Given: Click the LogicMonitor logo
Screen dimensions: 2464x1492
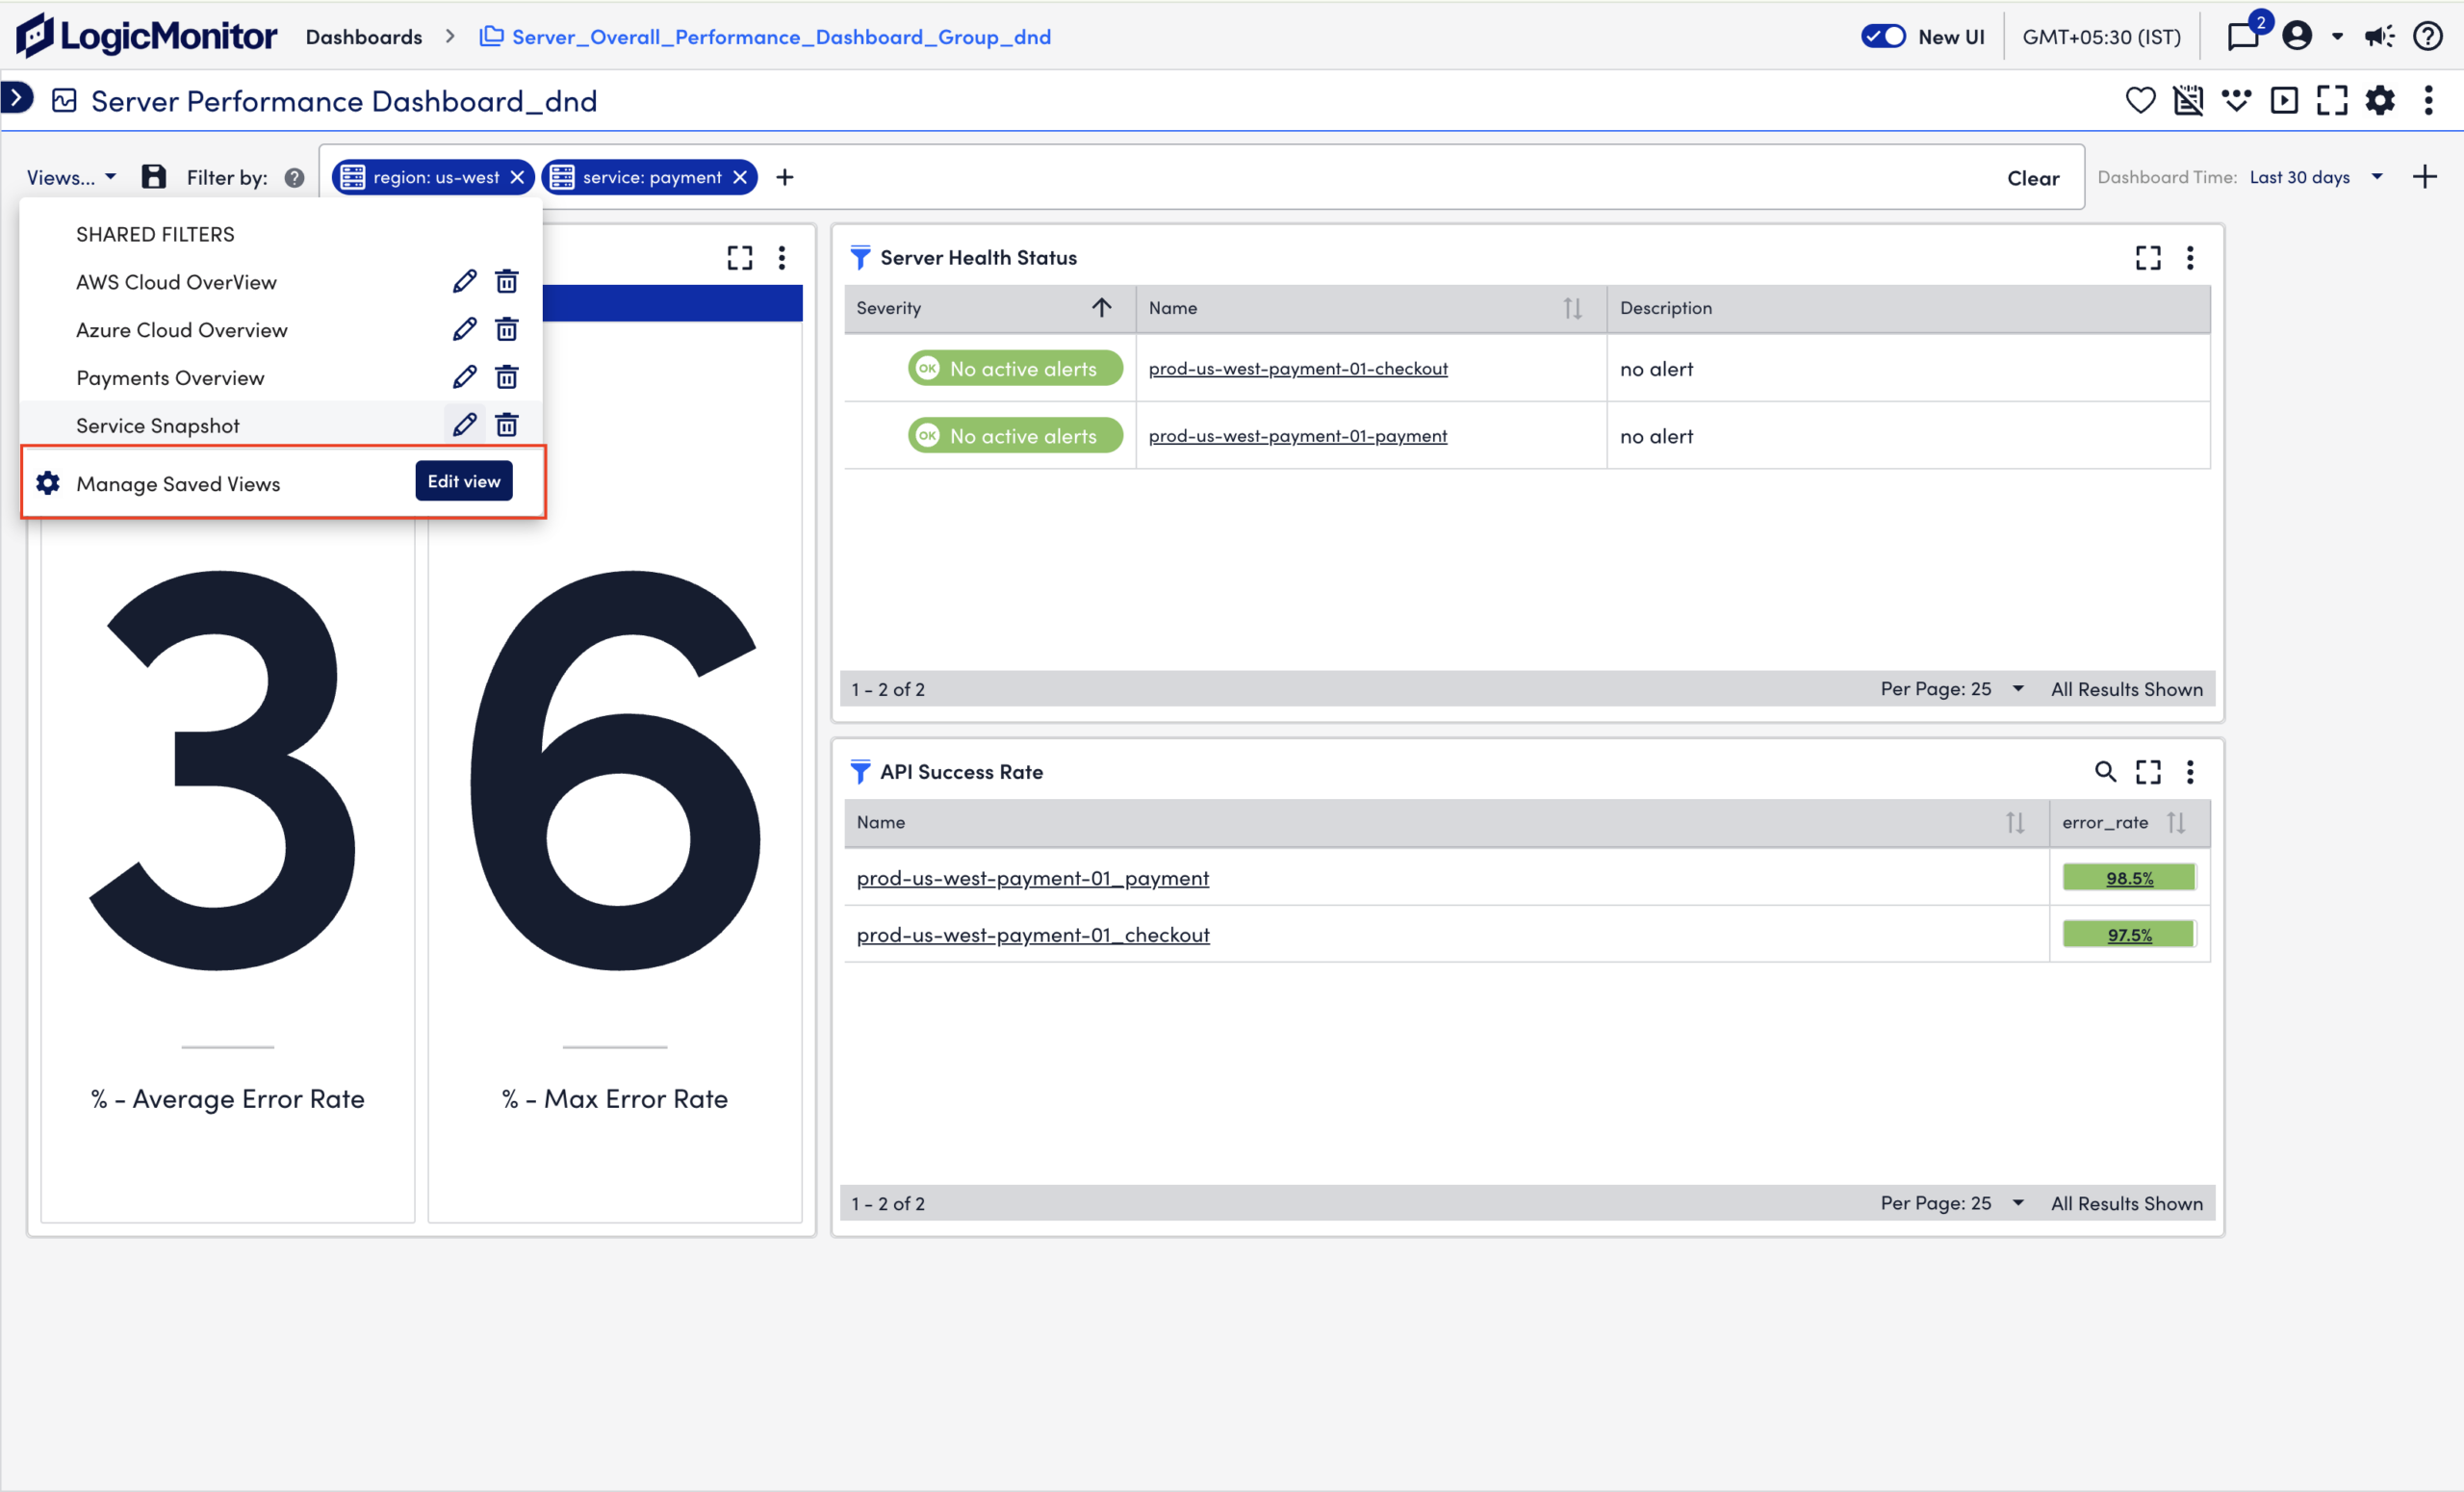Looking at the screenshot, I should click(146, 36).
